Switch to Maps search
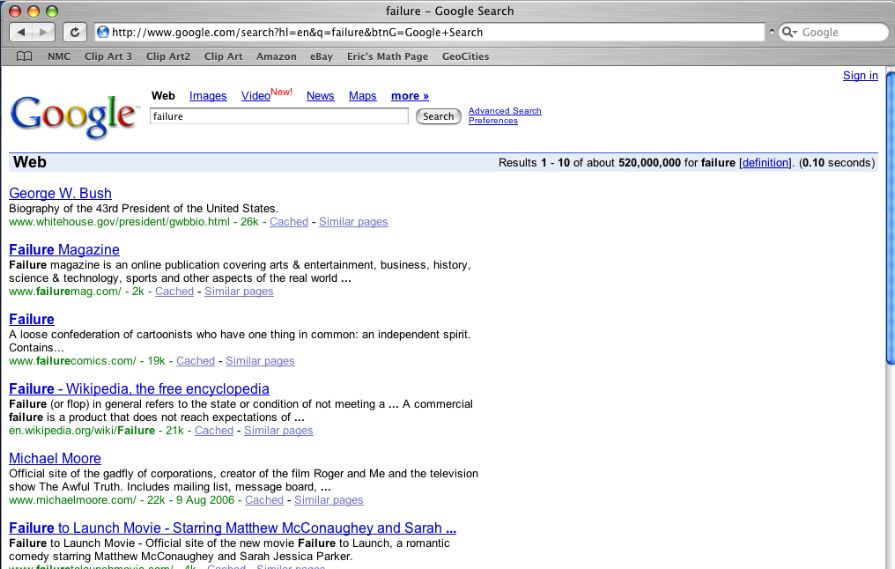The width and height of the screenshot is (895, 569). (x=362, y=96)
